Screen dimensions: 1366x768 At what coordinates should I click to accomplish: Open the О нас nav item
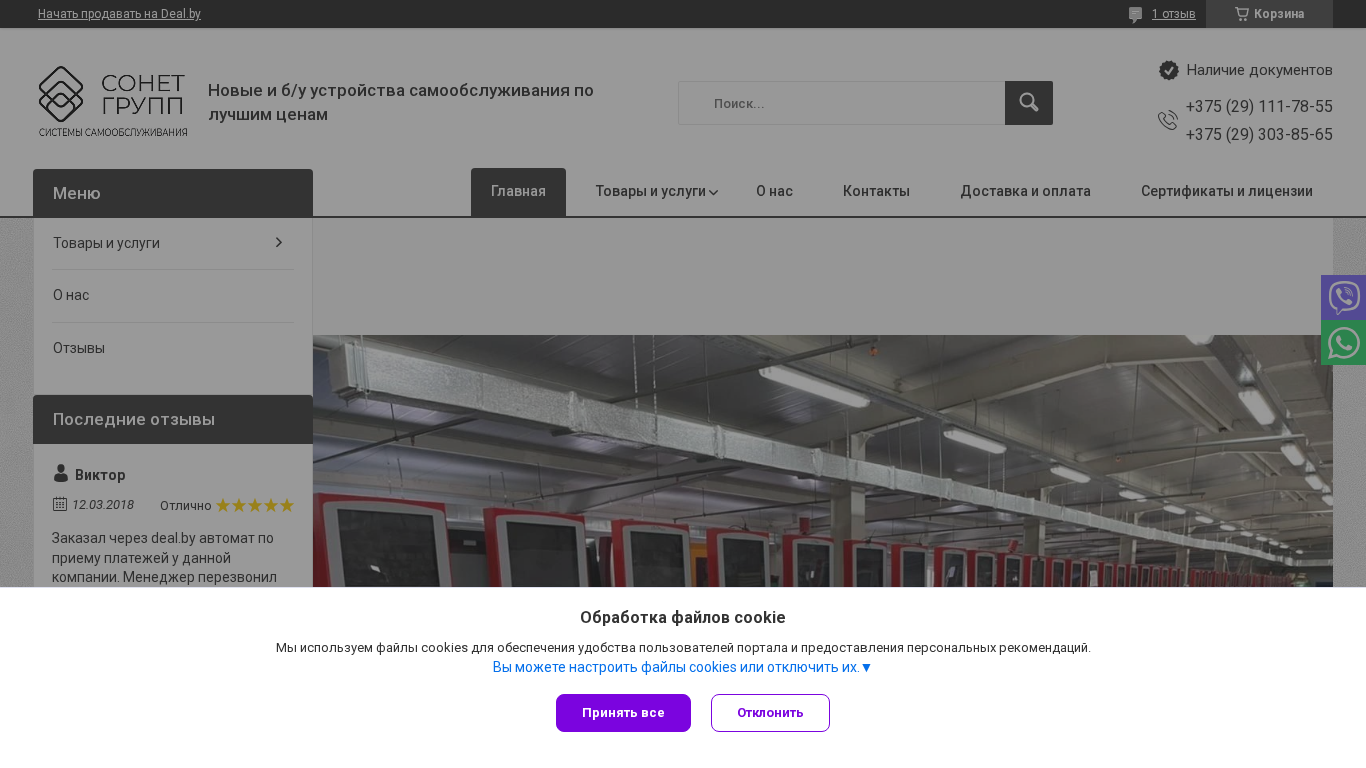click(x=774, y=191)
